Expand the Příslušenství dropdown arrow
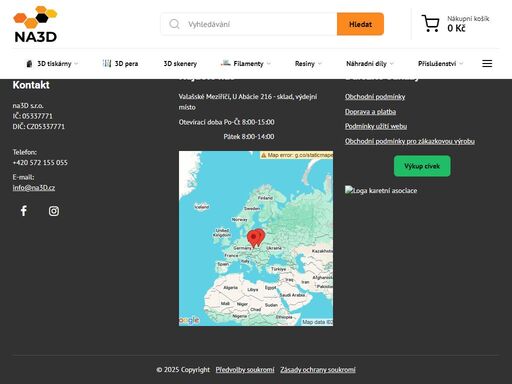 tap(461, 64)
